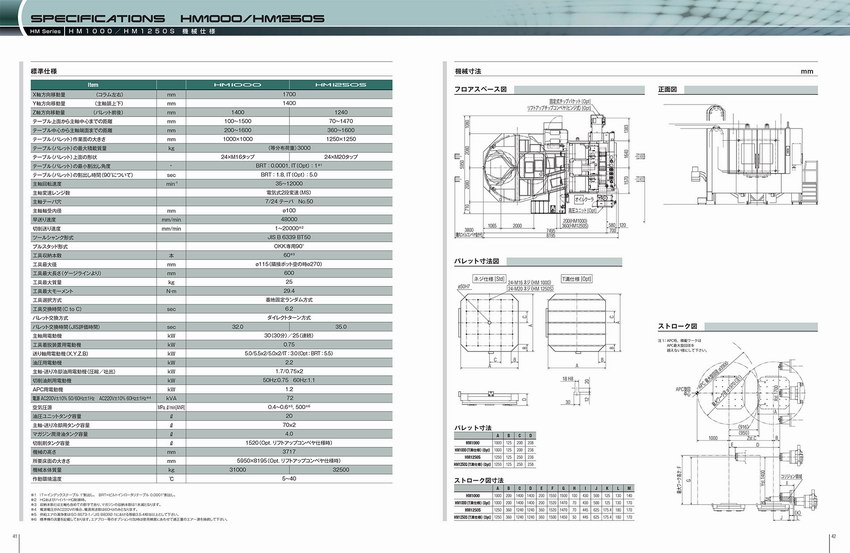Click the Item column header
The height and width of the screenshot is (553, 850).
pos(92,85)
